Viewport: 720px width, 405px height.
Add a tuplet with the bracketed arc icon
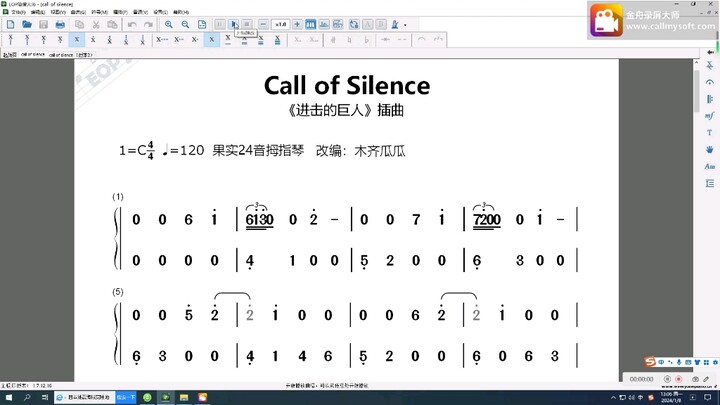[x=438, y=39]
